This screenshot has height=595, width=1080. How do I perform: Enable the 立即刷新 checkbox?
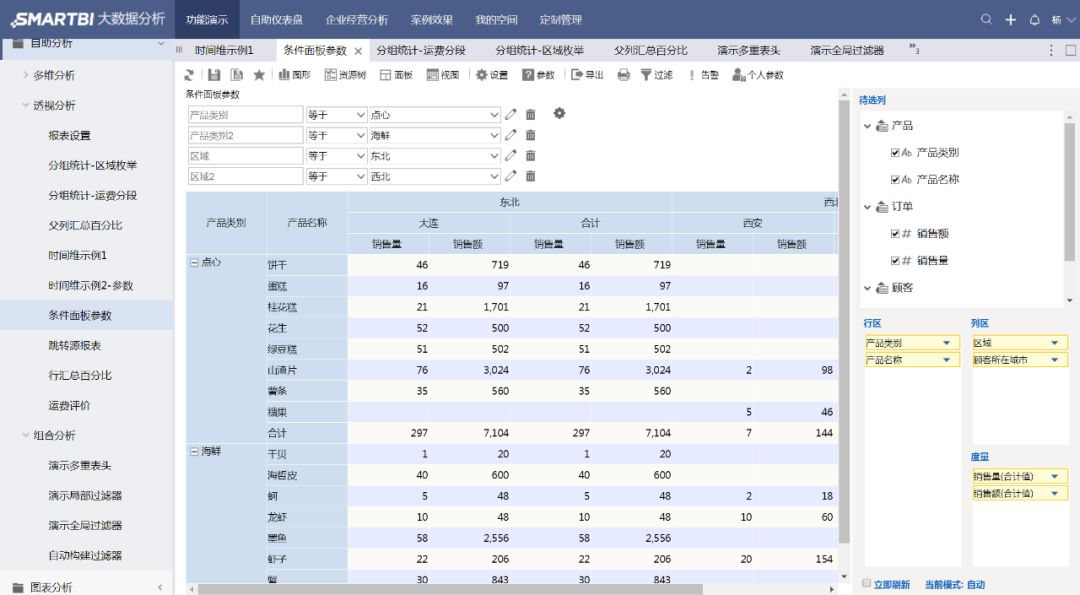click(x=866, y=583)
